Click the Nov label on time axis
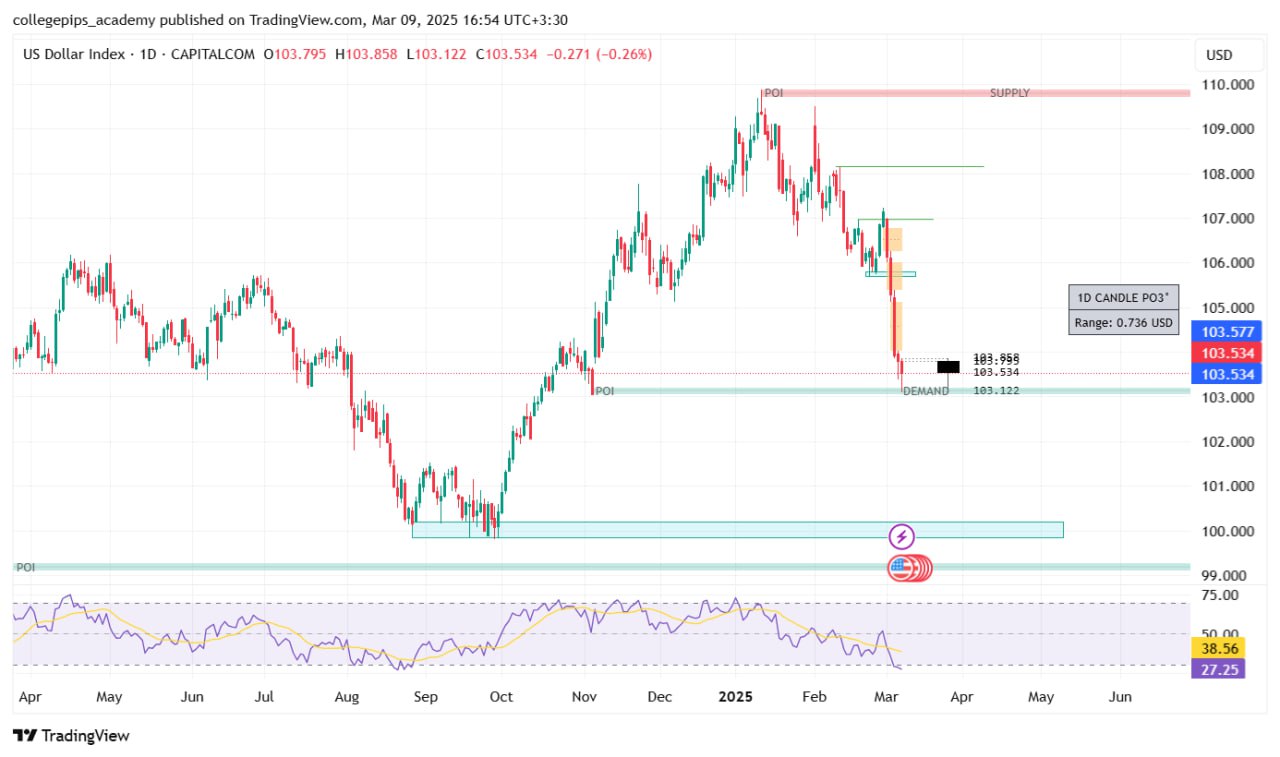The height and width of the screenshot is (757, 1280). click(585, 697)
